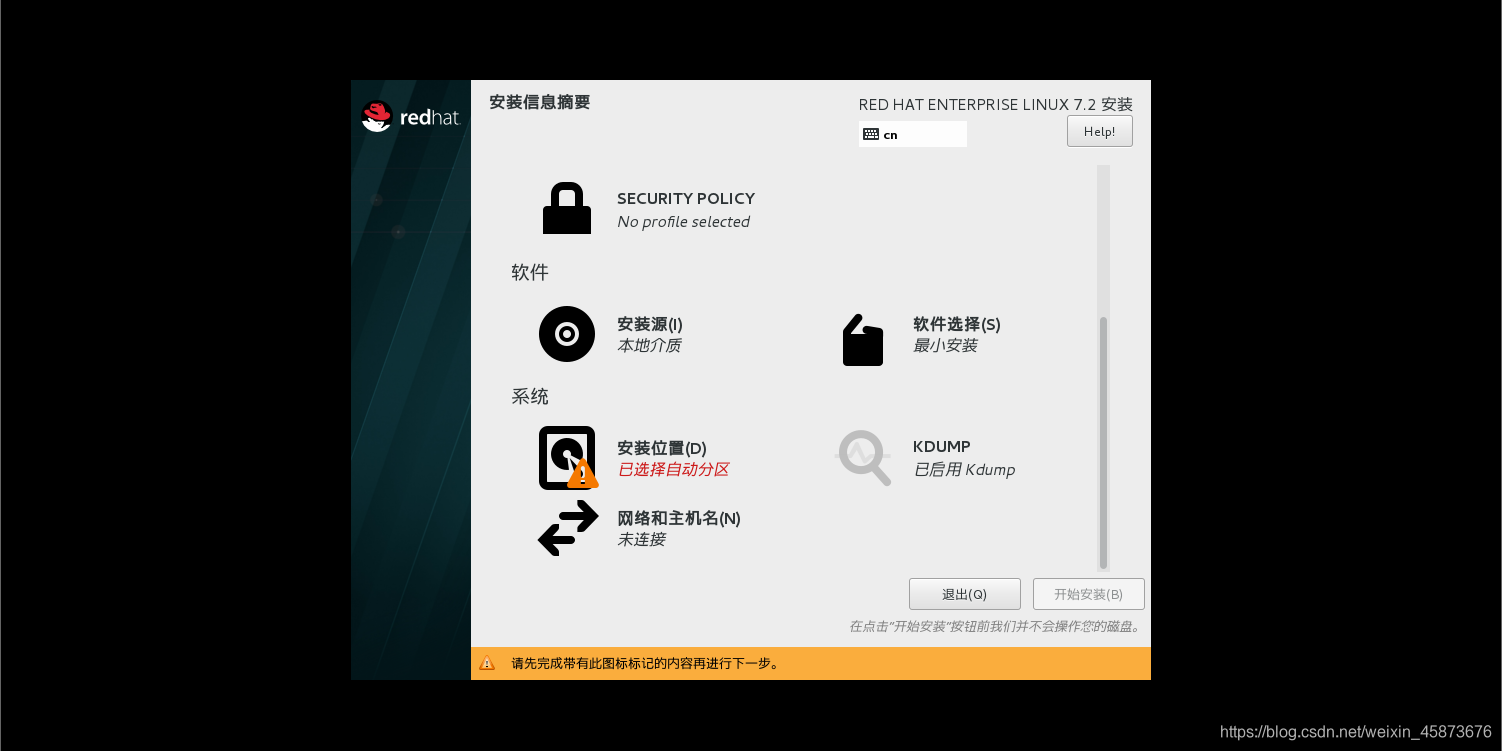The height and width of the screenshot is (751, 1502).
Task: Click the software selection package icon
Action: 863,340
